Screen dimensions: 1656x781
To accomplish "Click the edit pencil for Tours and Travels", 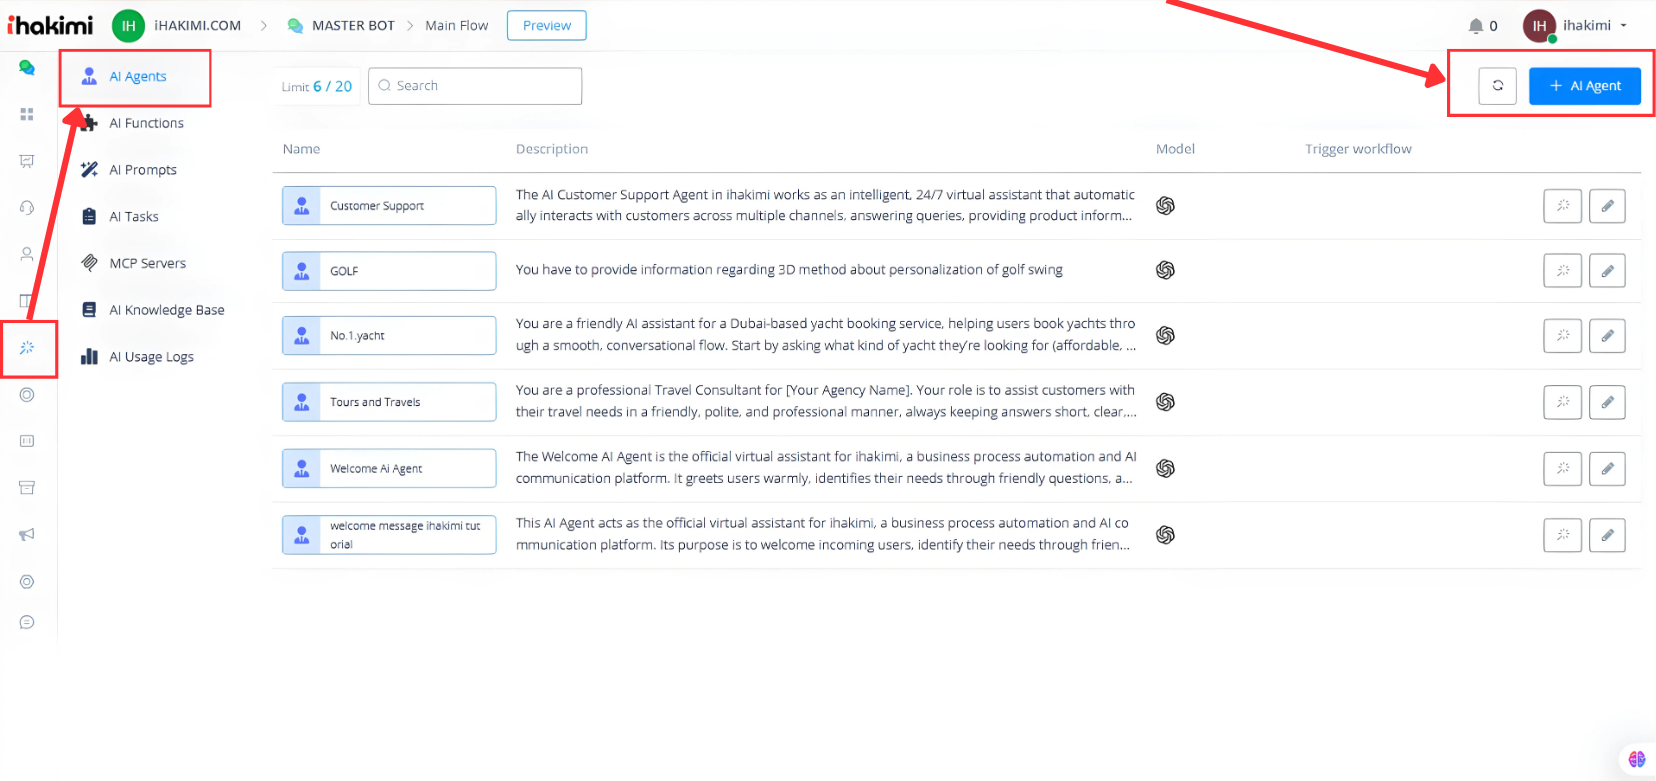I will pyautogui.click(x=1607, y=402).
